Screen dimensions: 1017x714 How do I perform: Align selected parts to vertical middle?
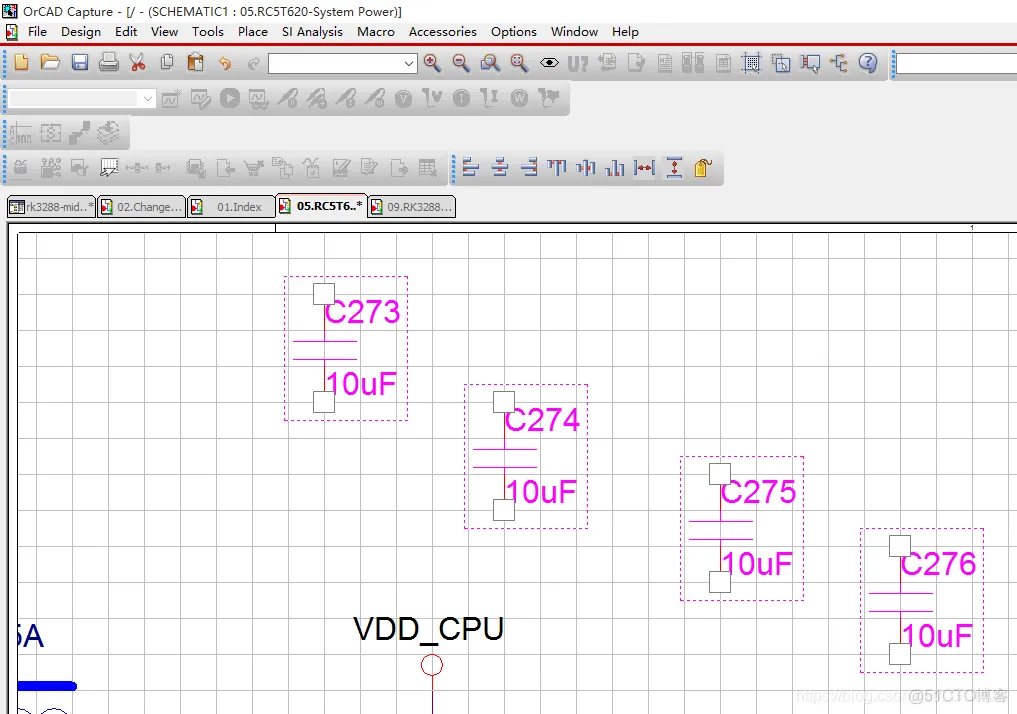click(x=586, y=168)
